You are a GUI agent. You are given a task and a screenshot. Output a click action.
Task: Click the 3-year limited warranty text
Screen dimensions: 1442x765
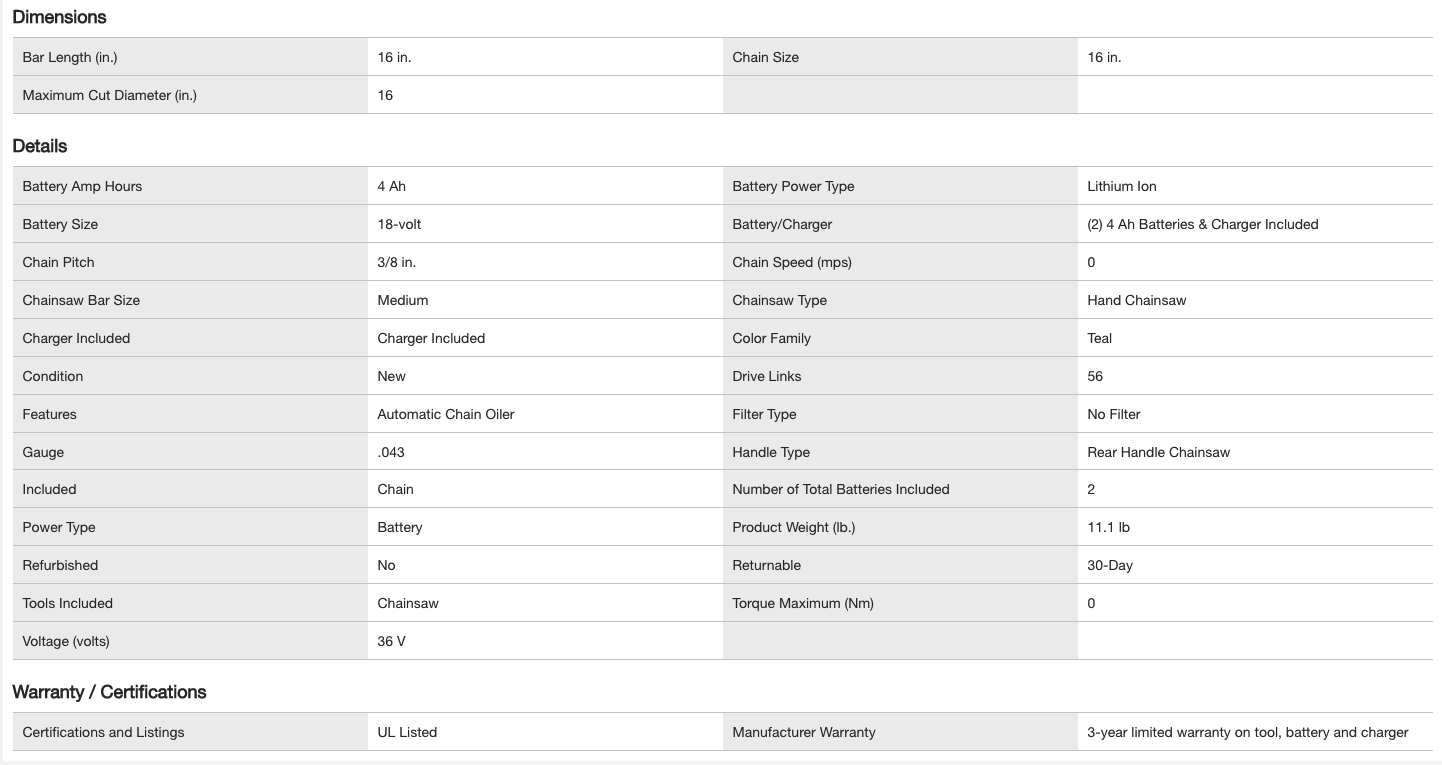click(1247, 732)
